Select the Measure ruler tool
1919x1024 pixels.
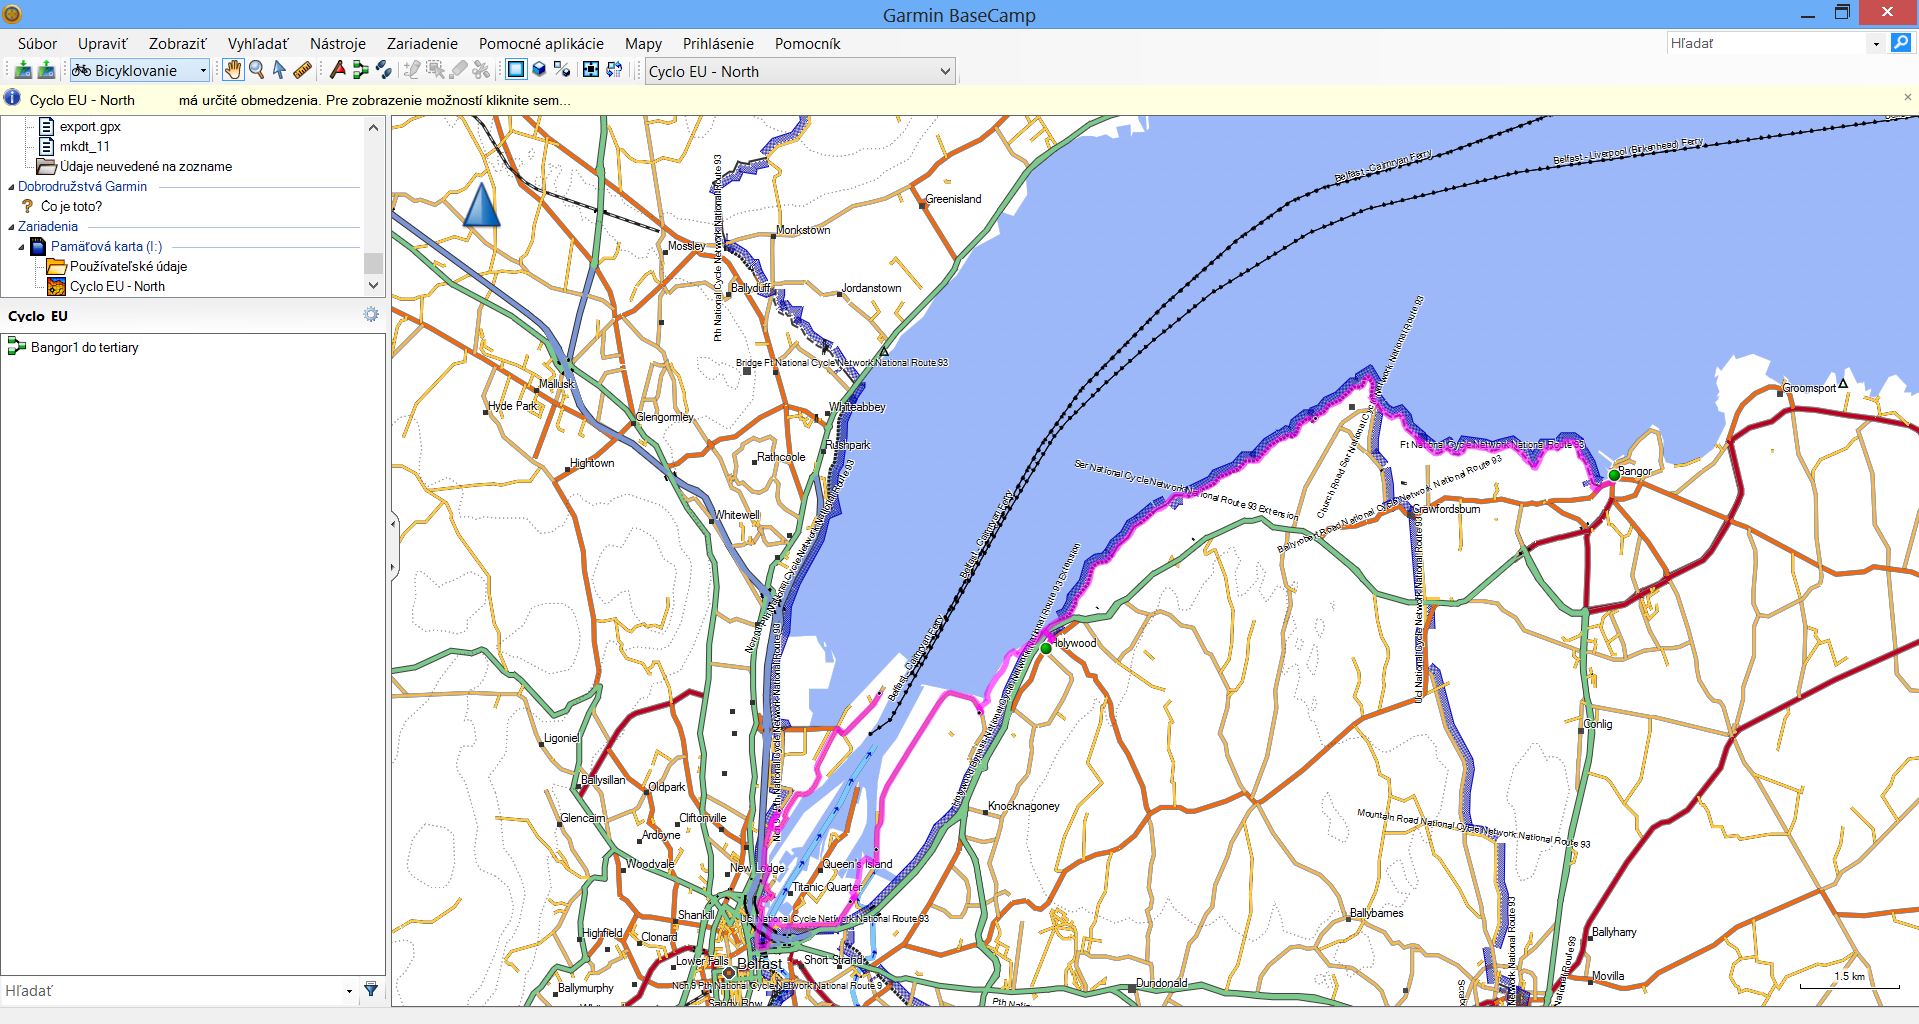tap(302, 70)
